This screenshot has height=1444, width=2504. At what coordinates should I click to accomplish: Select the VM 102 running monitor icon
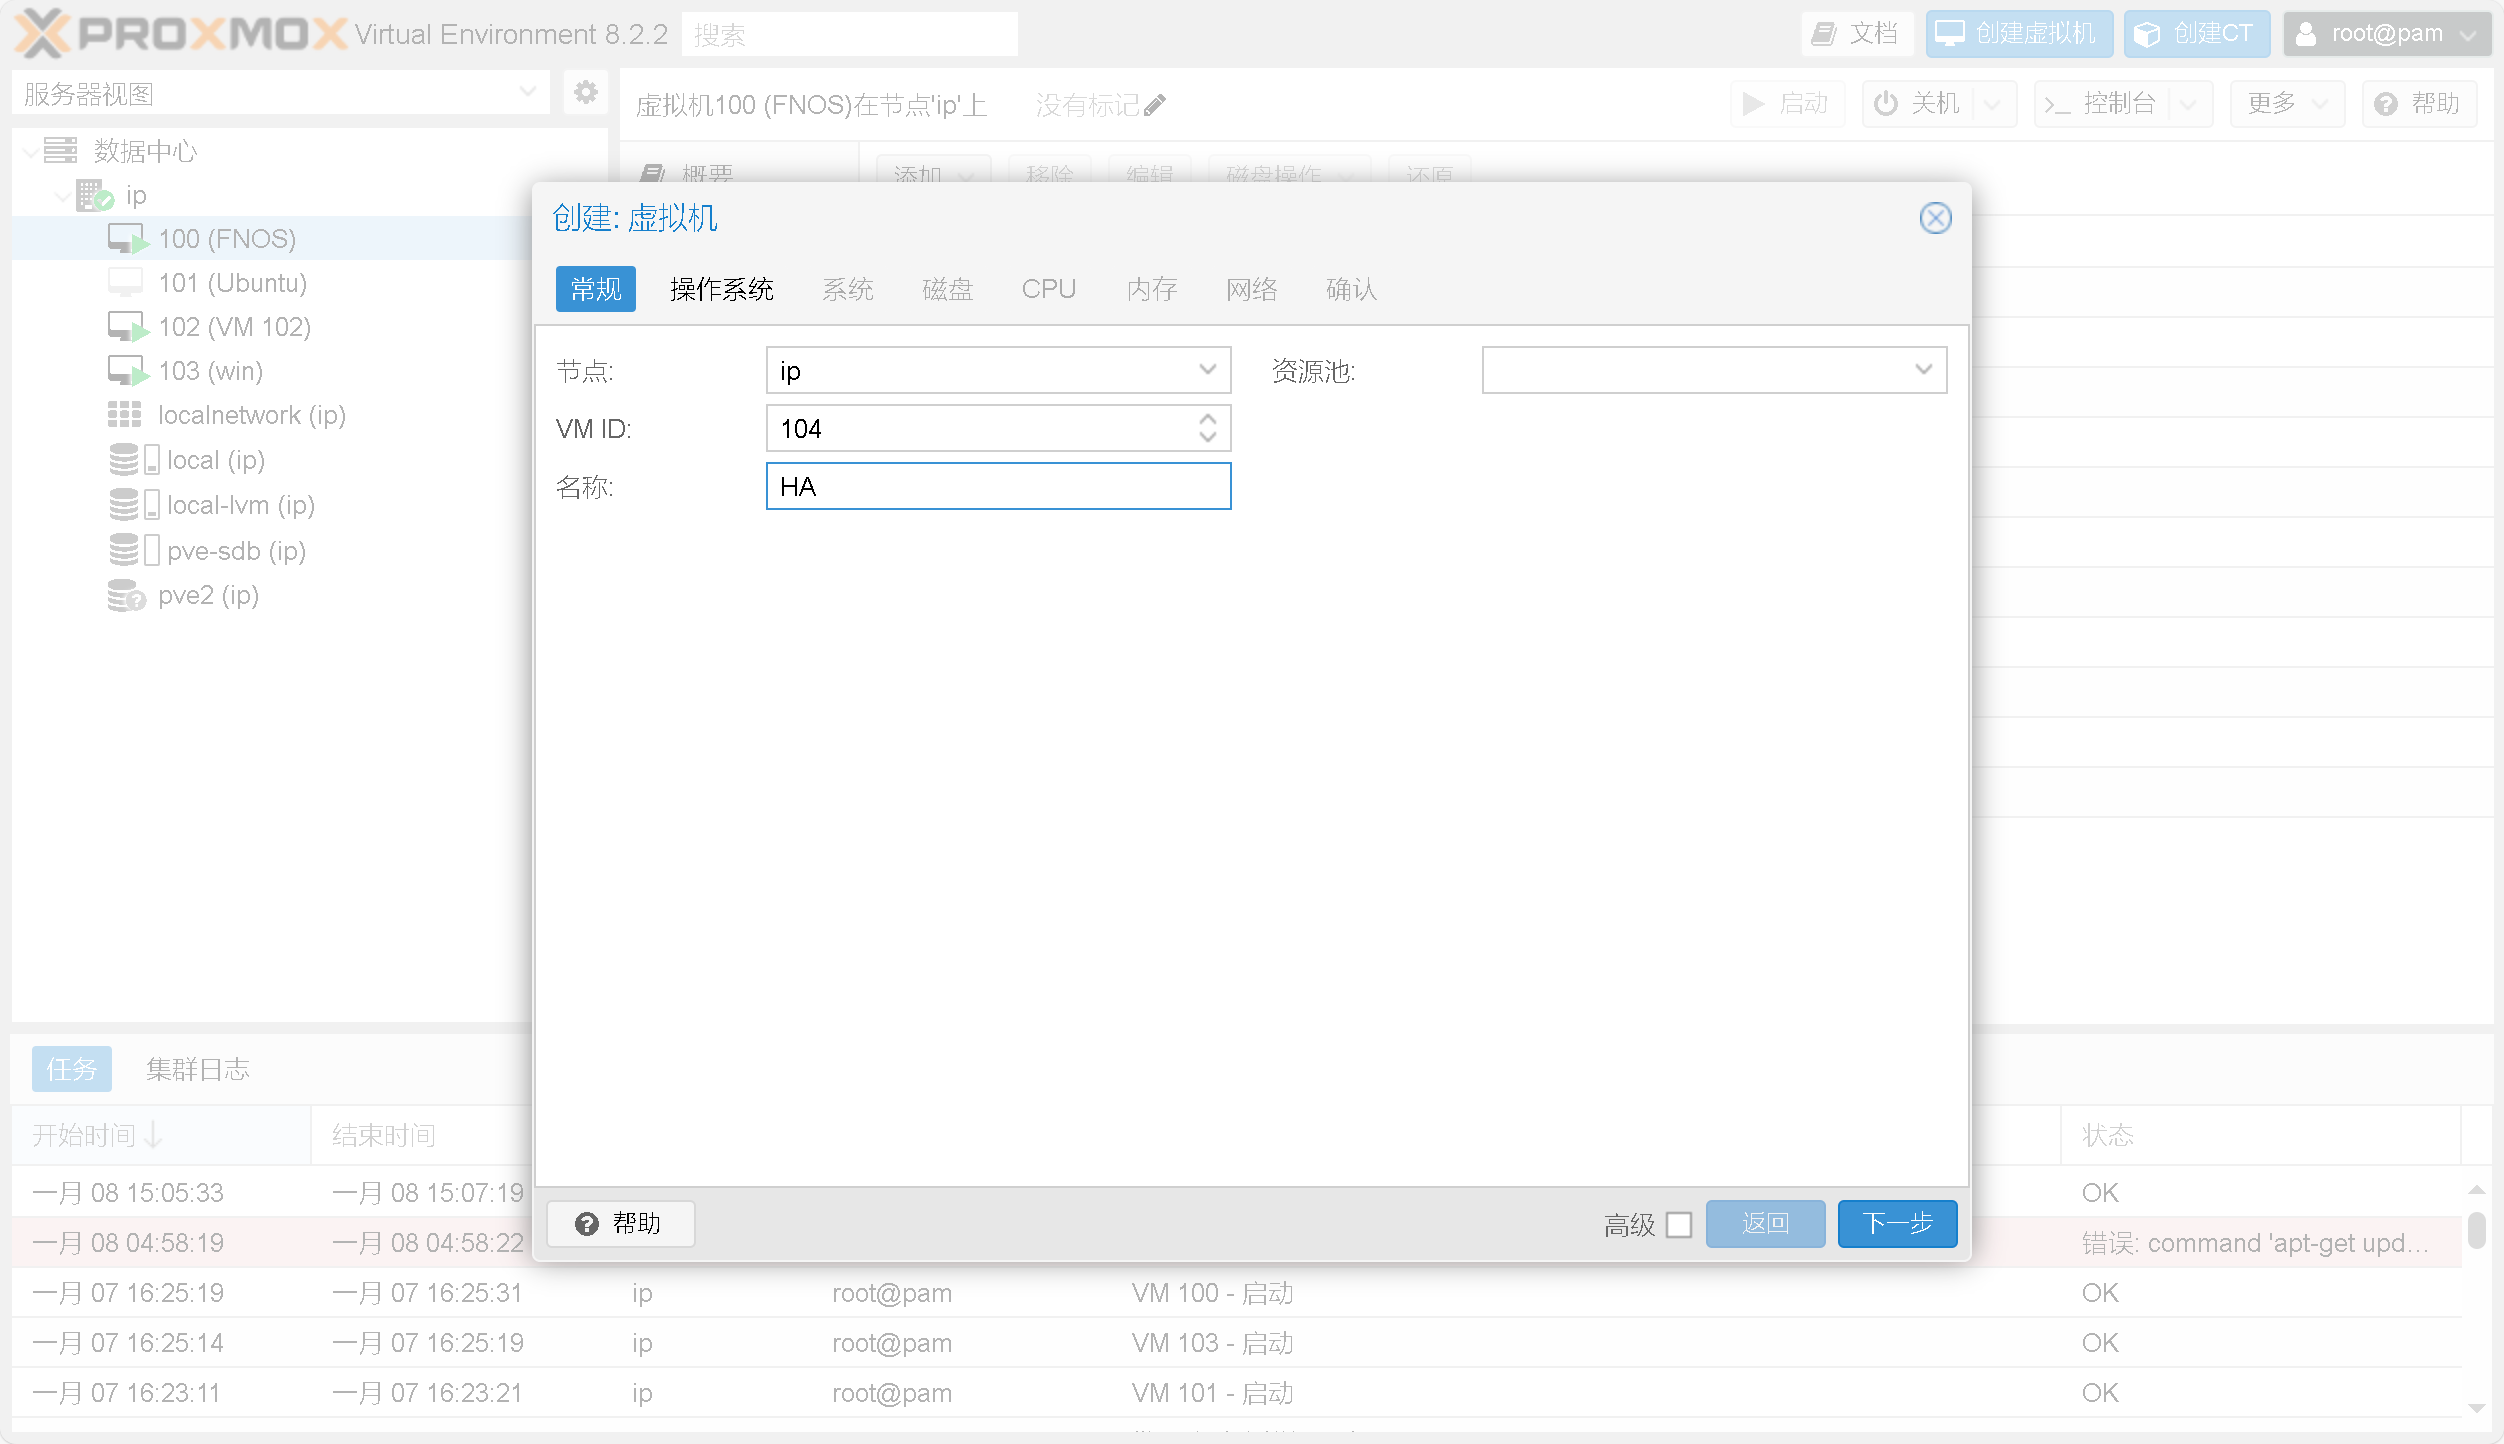pos(128,327)
